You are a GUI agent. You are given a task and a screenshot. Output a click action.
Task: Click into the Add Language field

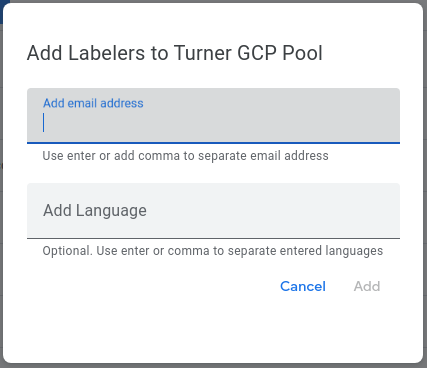pyautogui.click(x=213, y=211)
